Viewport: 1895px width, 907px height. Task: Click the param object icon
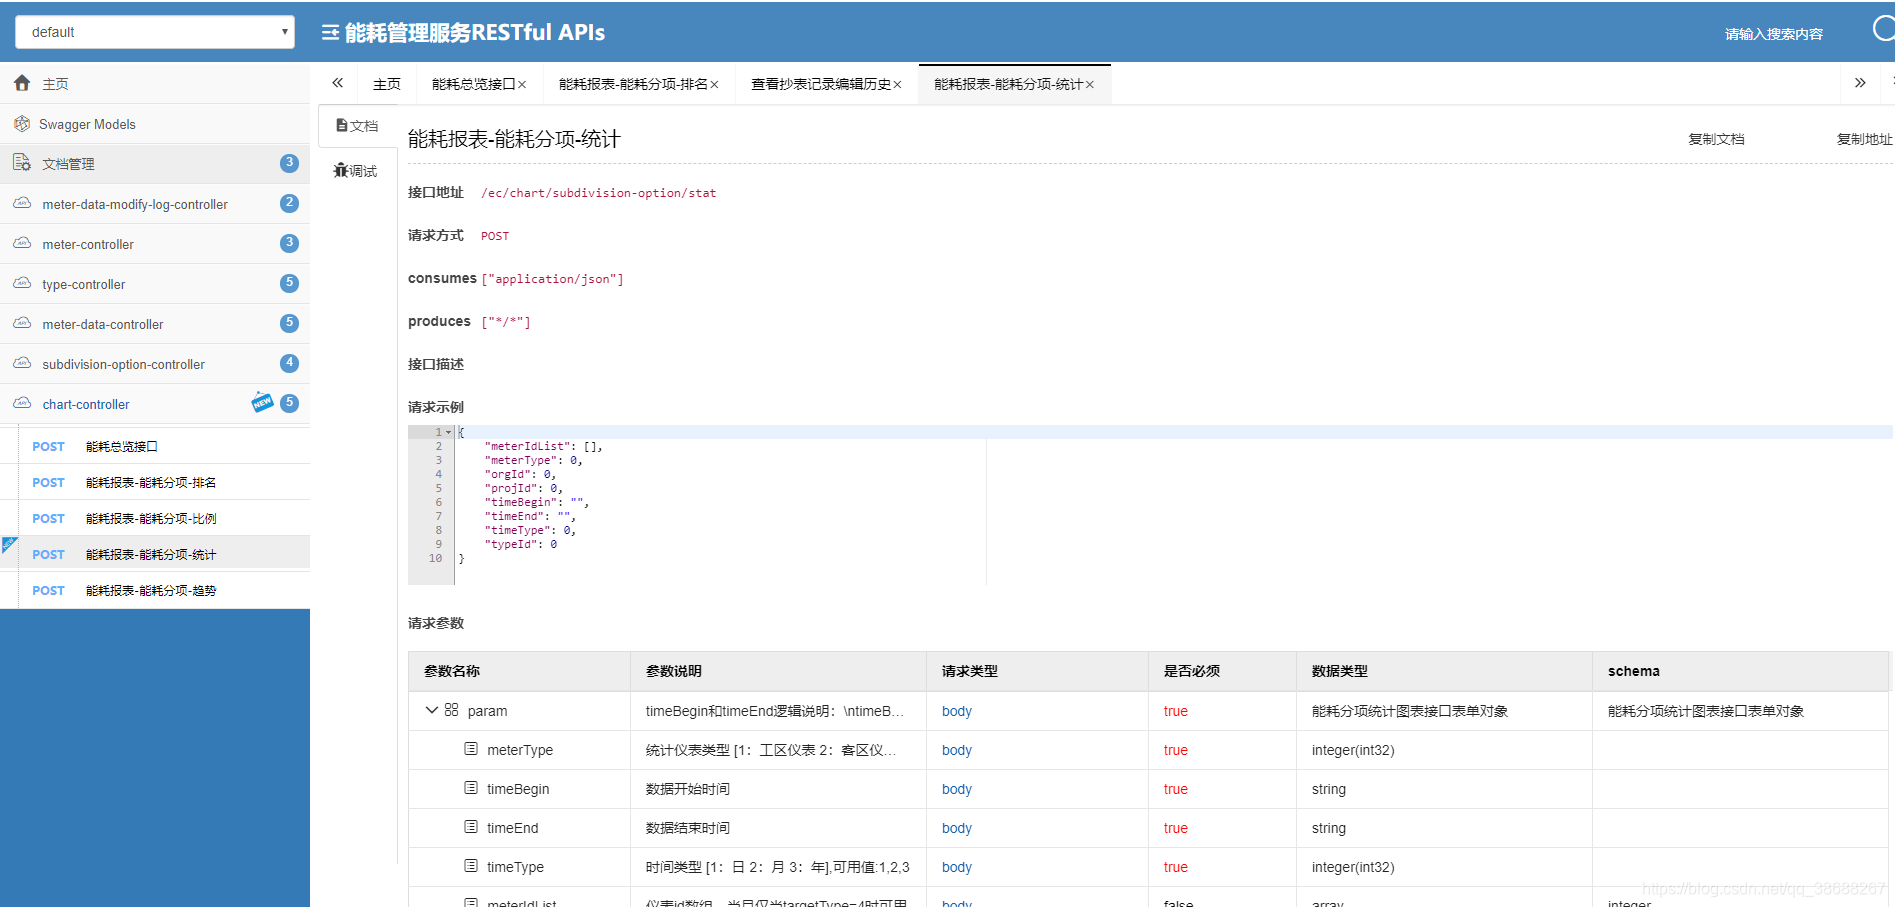[451, 710]
